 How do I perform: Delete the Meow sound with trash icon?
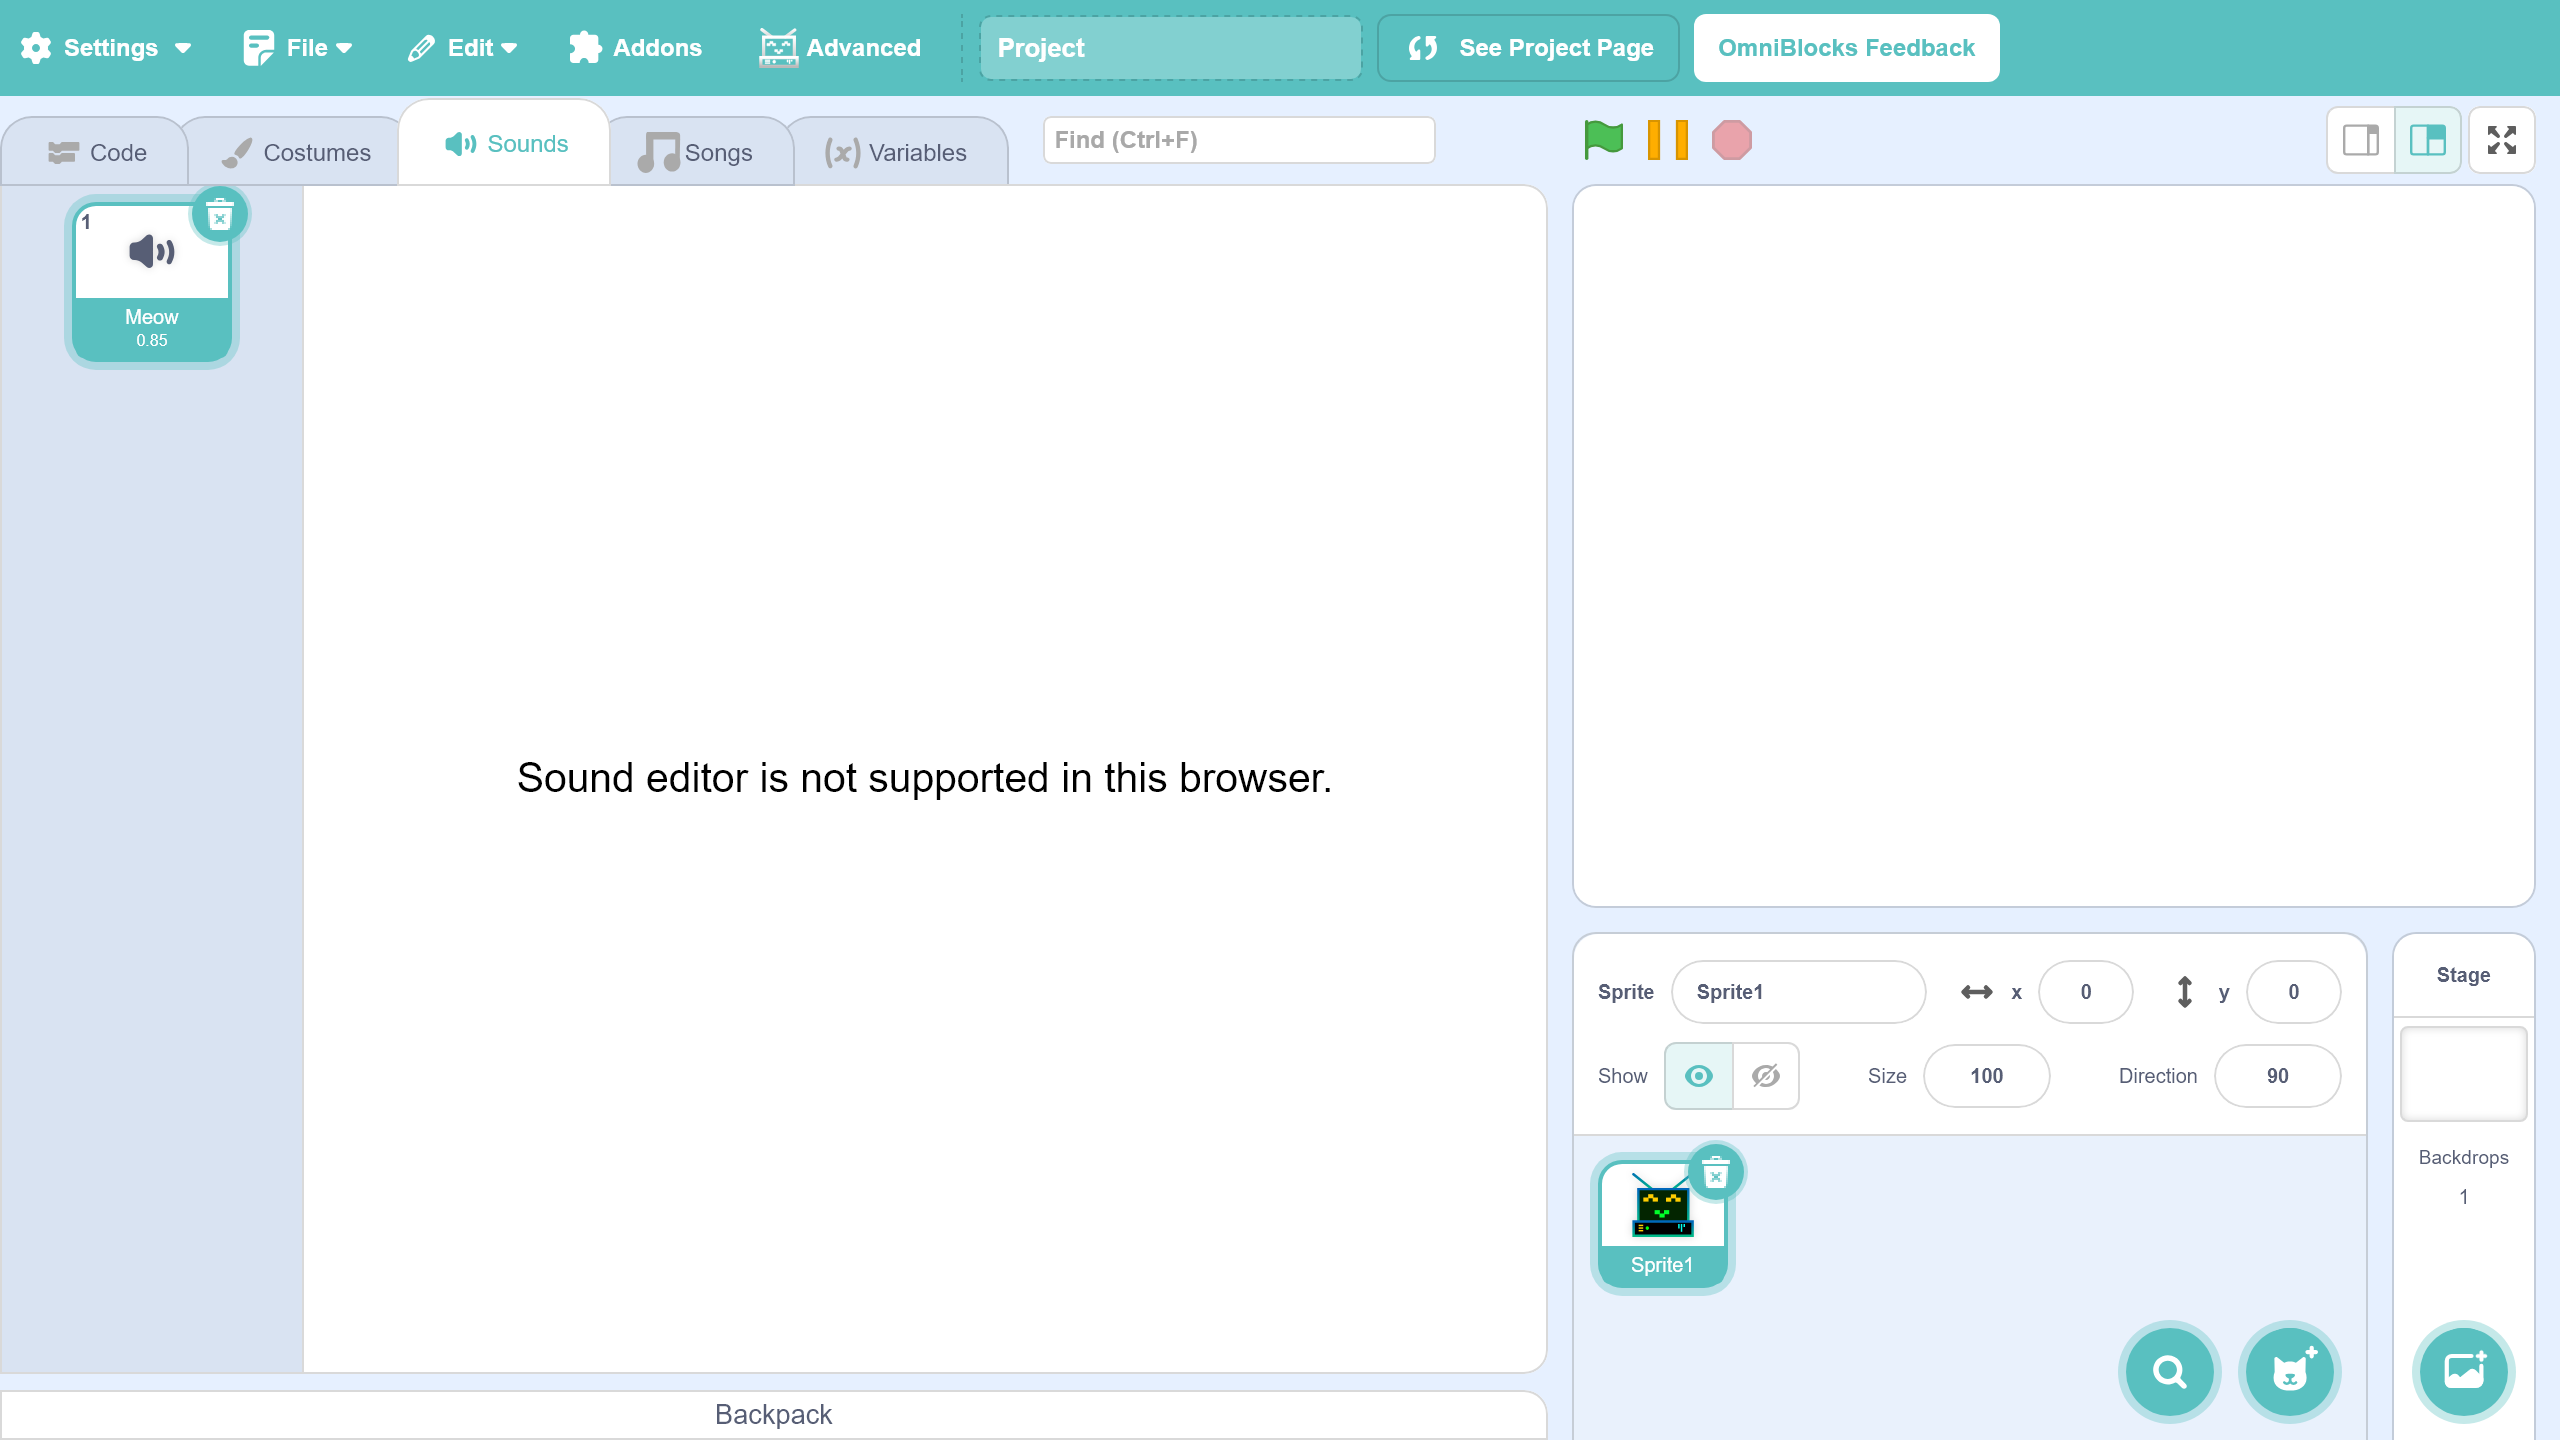coord(220,215)
